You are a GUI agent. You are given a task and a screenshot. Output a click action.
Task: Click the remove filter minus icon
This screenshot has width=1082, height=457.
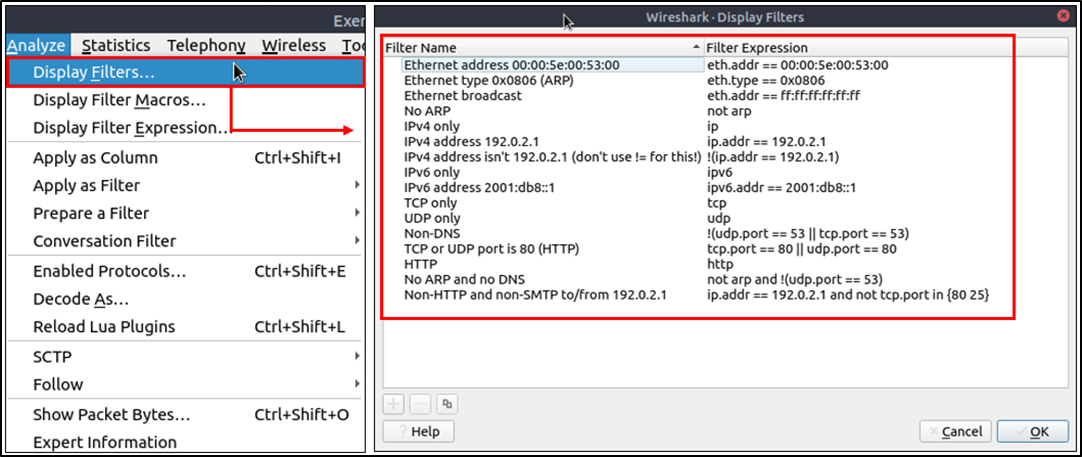(421, 403)
